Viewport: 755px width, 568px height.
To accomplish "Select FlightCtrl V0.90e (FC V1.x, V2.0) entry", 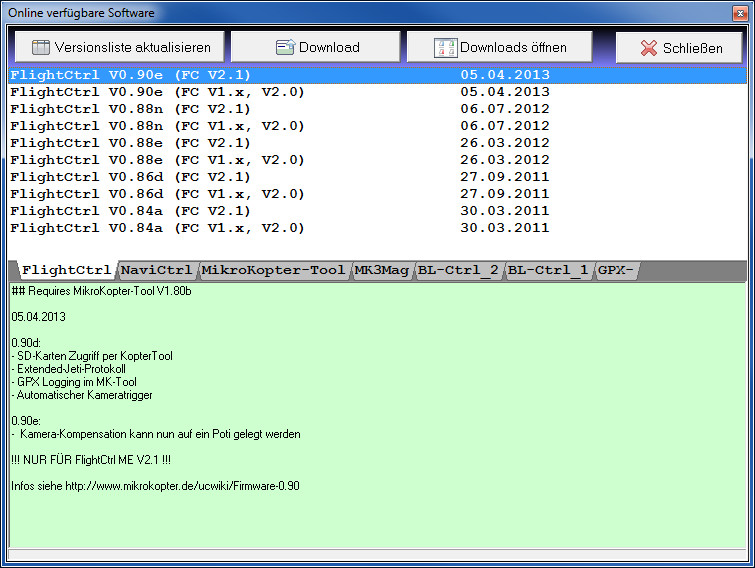I will (157, 92).
